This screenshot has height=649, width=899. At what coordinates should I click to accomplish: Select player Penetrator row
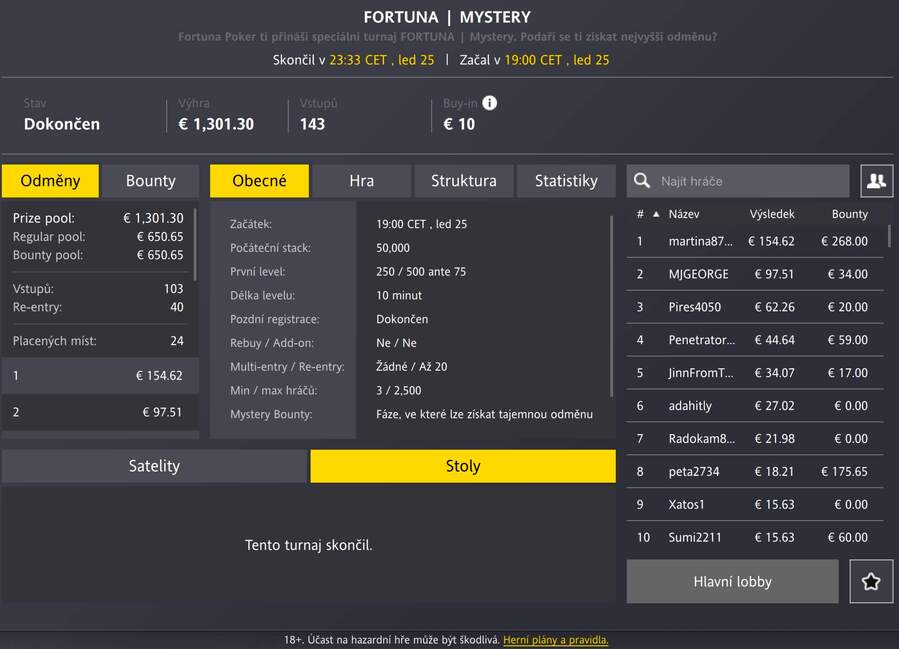[755, 340]
